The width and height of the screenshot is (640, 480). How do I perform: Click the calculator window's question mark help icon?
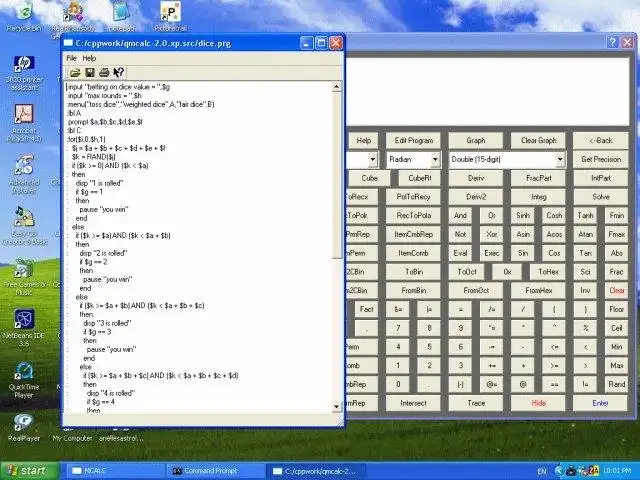[612, 42]
